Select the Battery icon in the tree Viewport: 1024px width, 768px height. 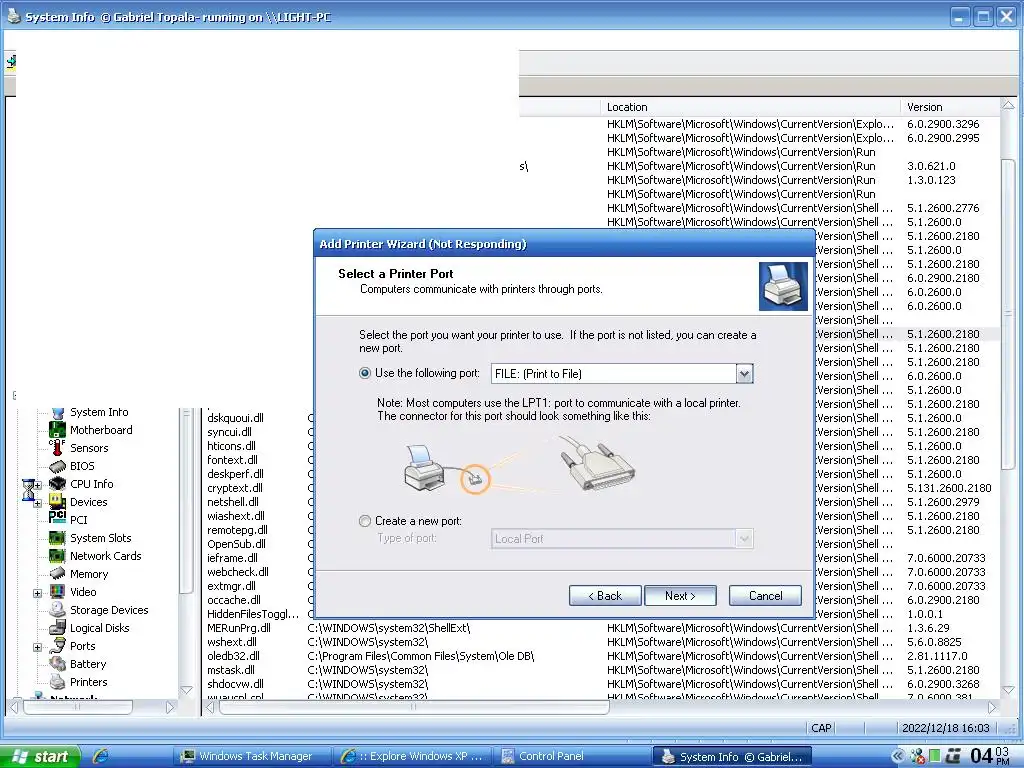[x=57, y=664]
